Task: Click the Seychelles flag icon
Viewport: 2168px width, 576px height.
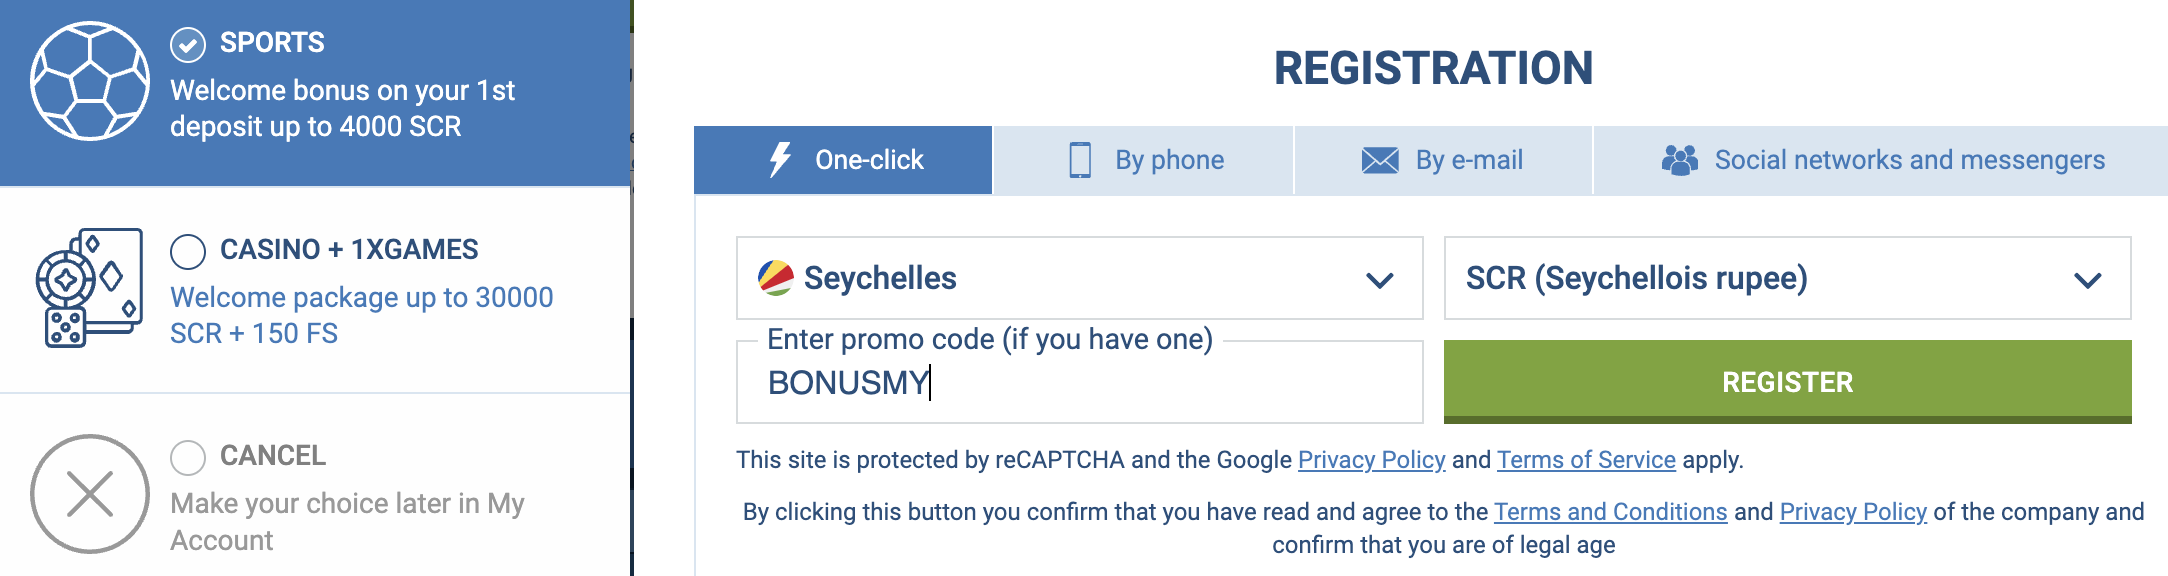Action: point(776,278)
